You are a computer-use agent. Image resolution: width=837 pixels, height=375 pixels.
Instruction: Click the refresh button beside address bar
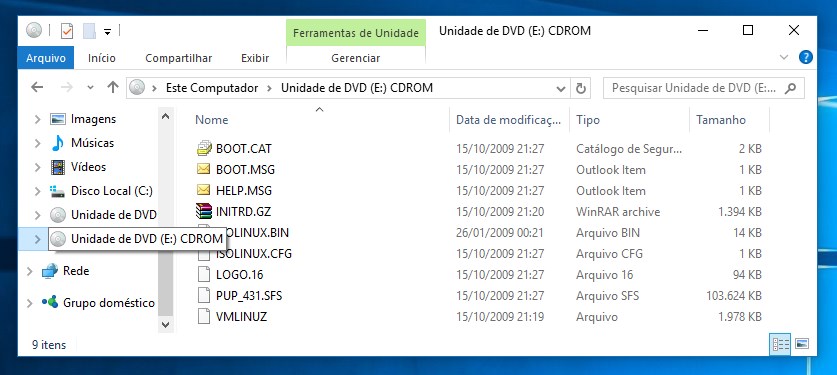tap(581, 88)
